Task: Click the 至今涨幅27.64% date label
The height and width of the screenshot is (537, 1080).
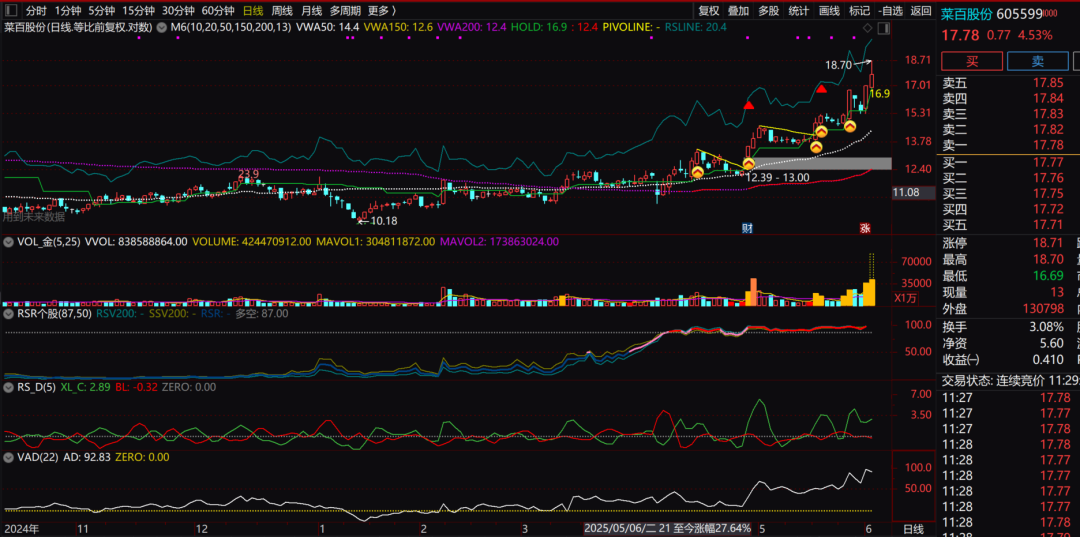Action: [667, 529]
